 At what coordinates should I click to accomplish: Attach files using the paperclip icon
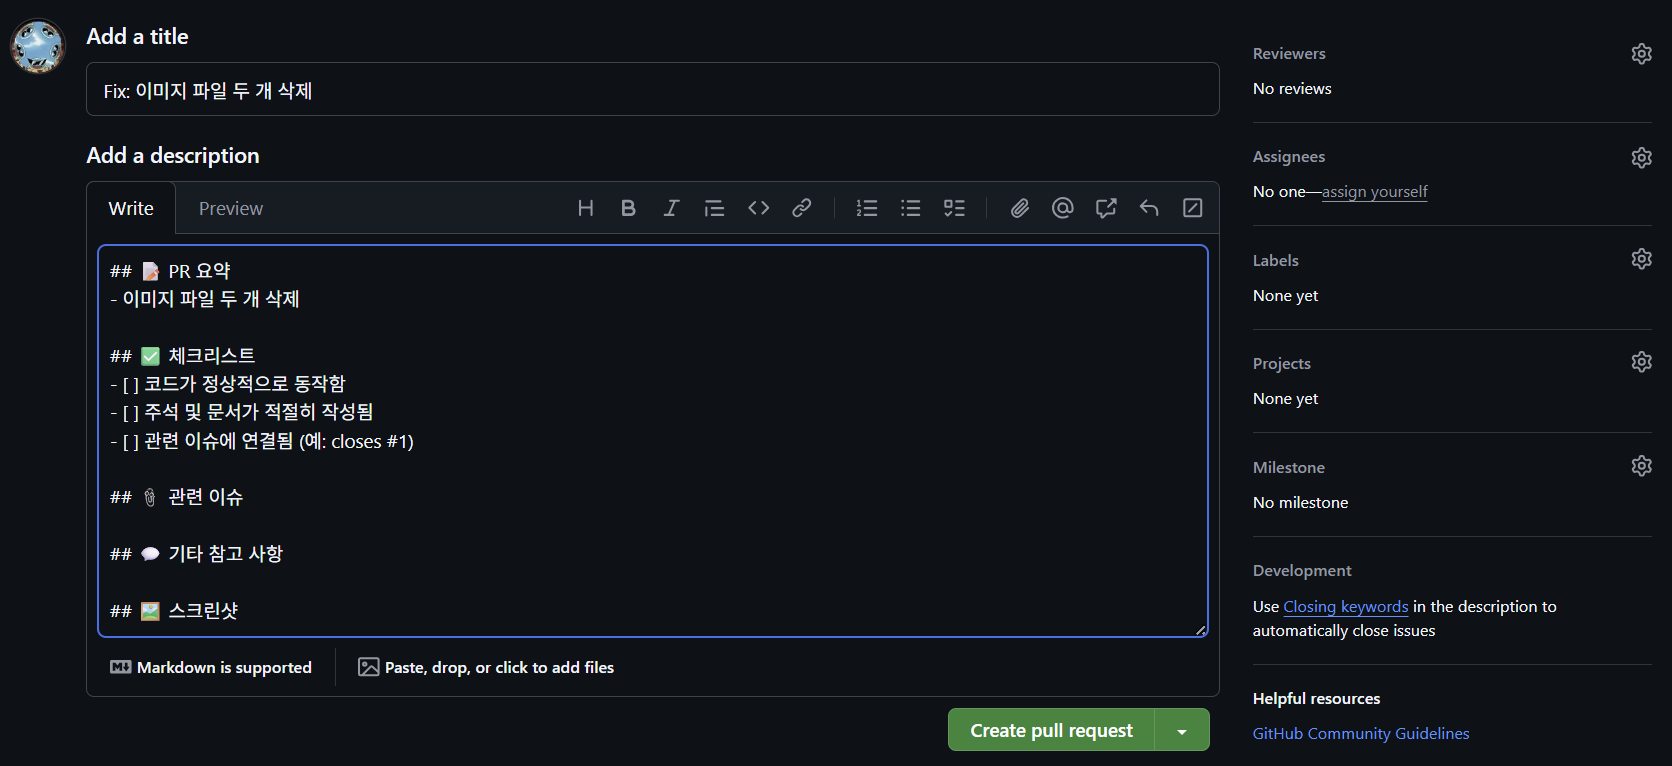[x=1019, y=208]
